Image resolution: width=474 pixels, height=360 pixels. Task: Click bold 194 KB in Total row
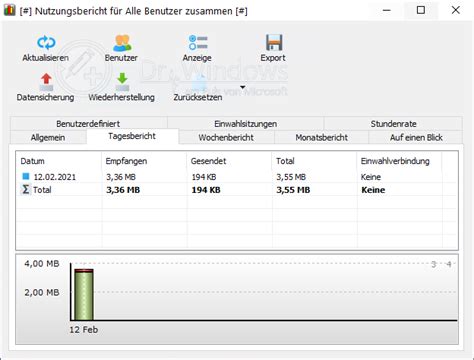tap(206, 190)
